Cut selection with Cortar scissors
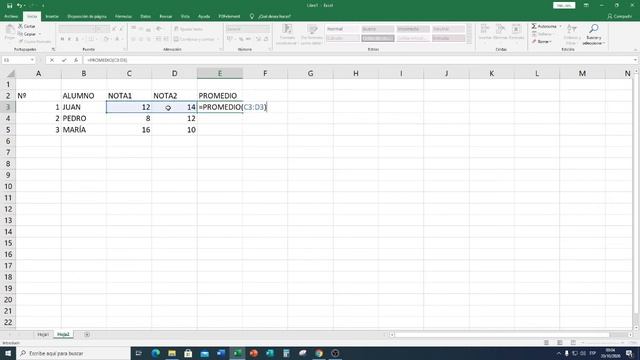The height and width of the screenshot is (360, 640). (x=27, y=26)
